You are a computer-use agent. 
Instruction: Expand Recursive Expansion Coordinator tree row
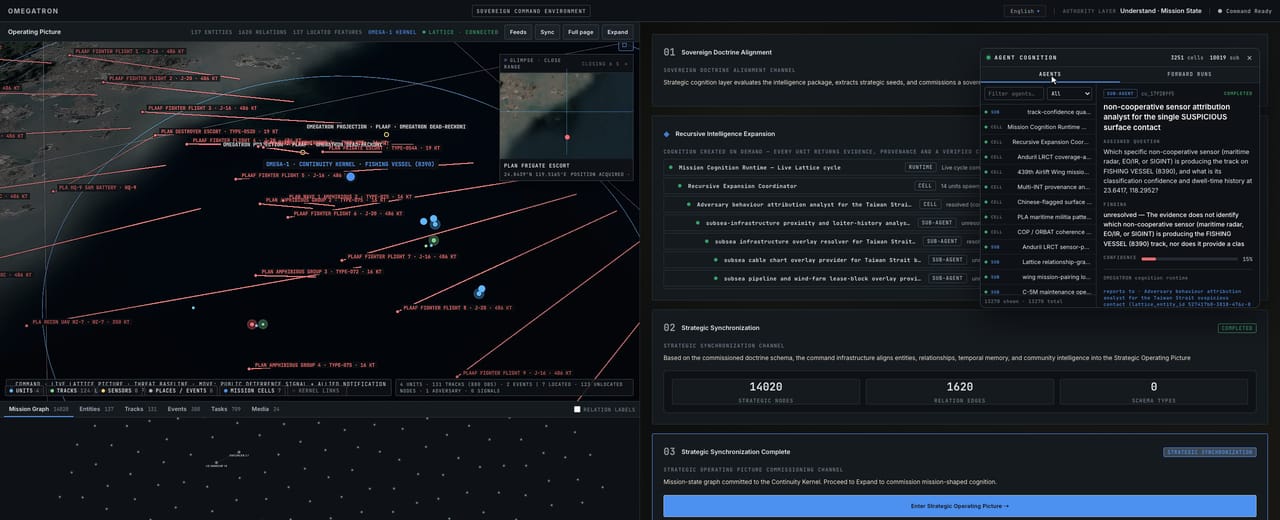tap(820, 185)
